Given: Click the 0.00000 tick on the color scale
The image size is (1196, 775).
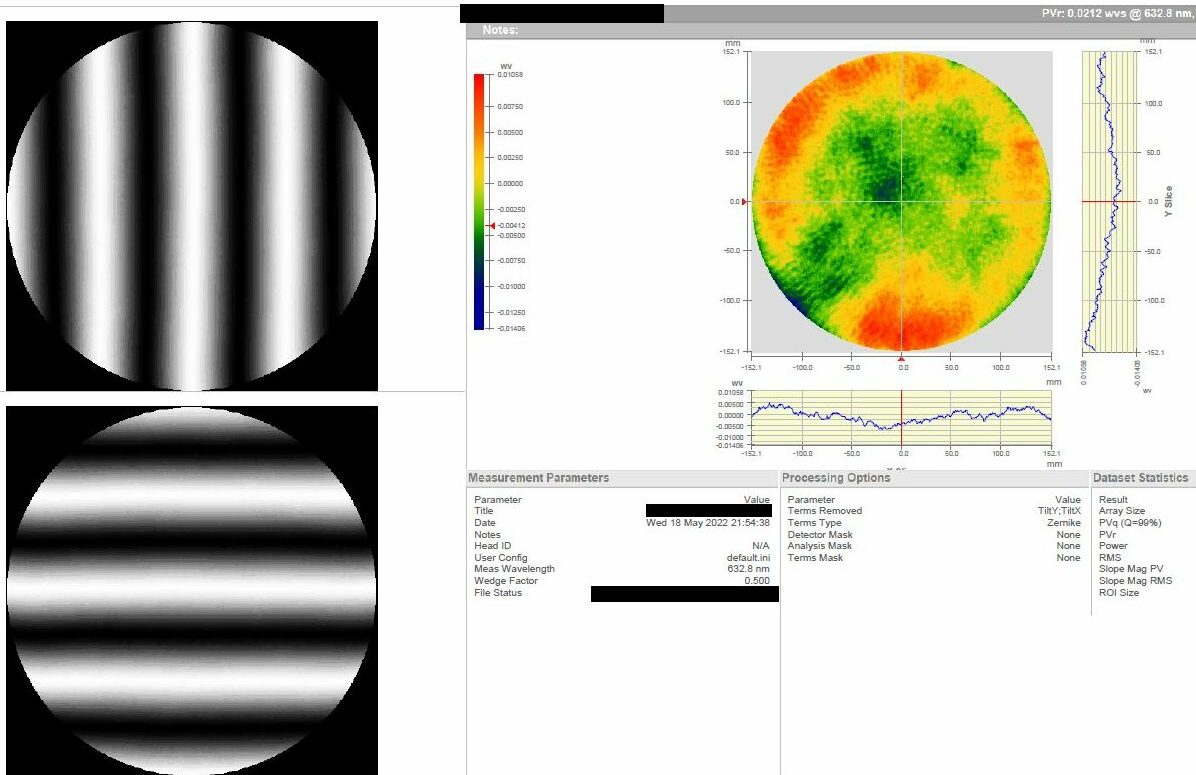Looking at the screenshot, I should 510,184.
